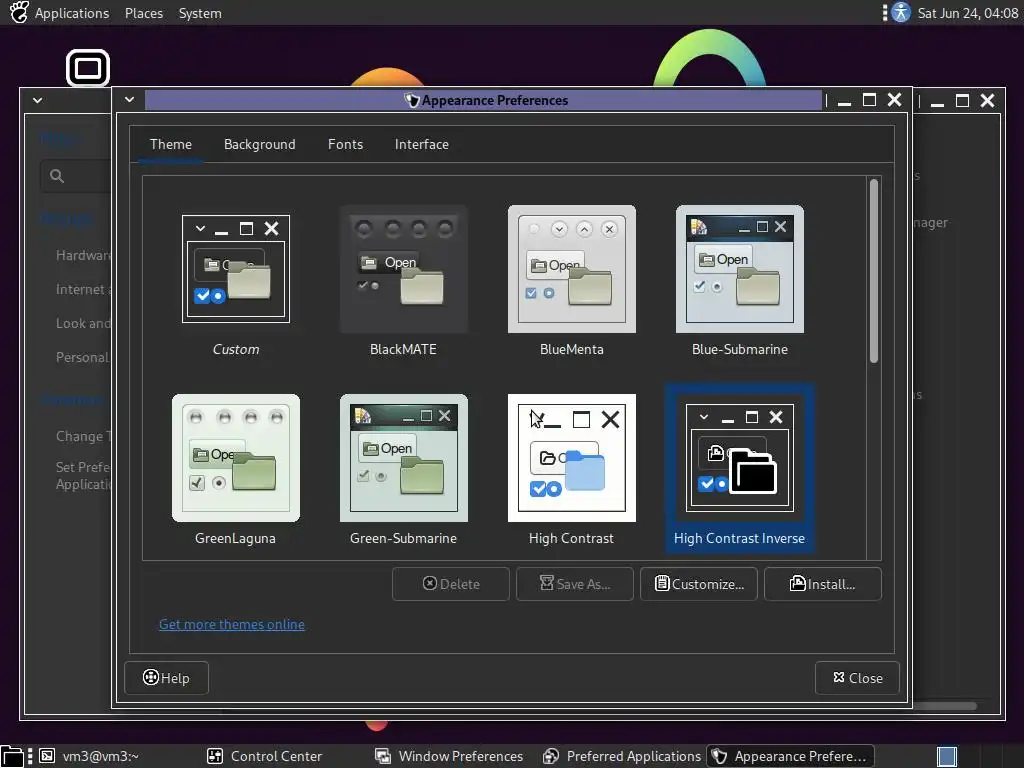This screenshot has height=768, width=1024.
Task: Click the show desktop icon in bottom panel
Action: pyautogui.click(x=12, y=756)
